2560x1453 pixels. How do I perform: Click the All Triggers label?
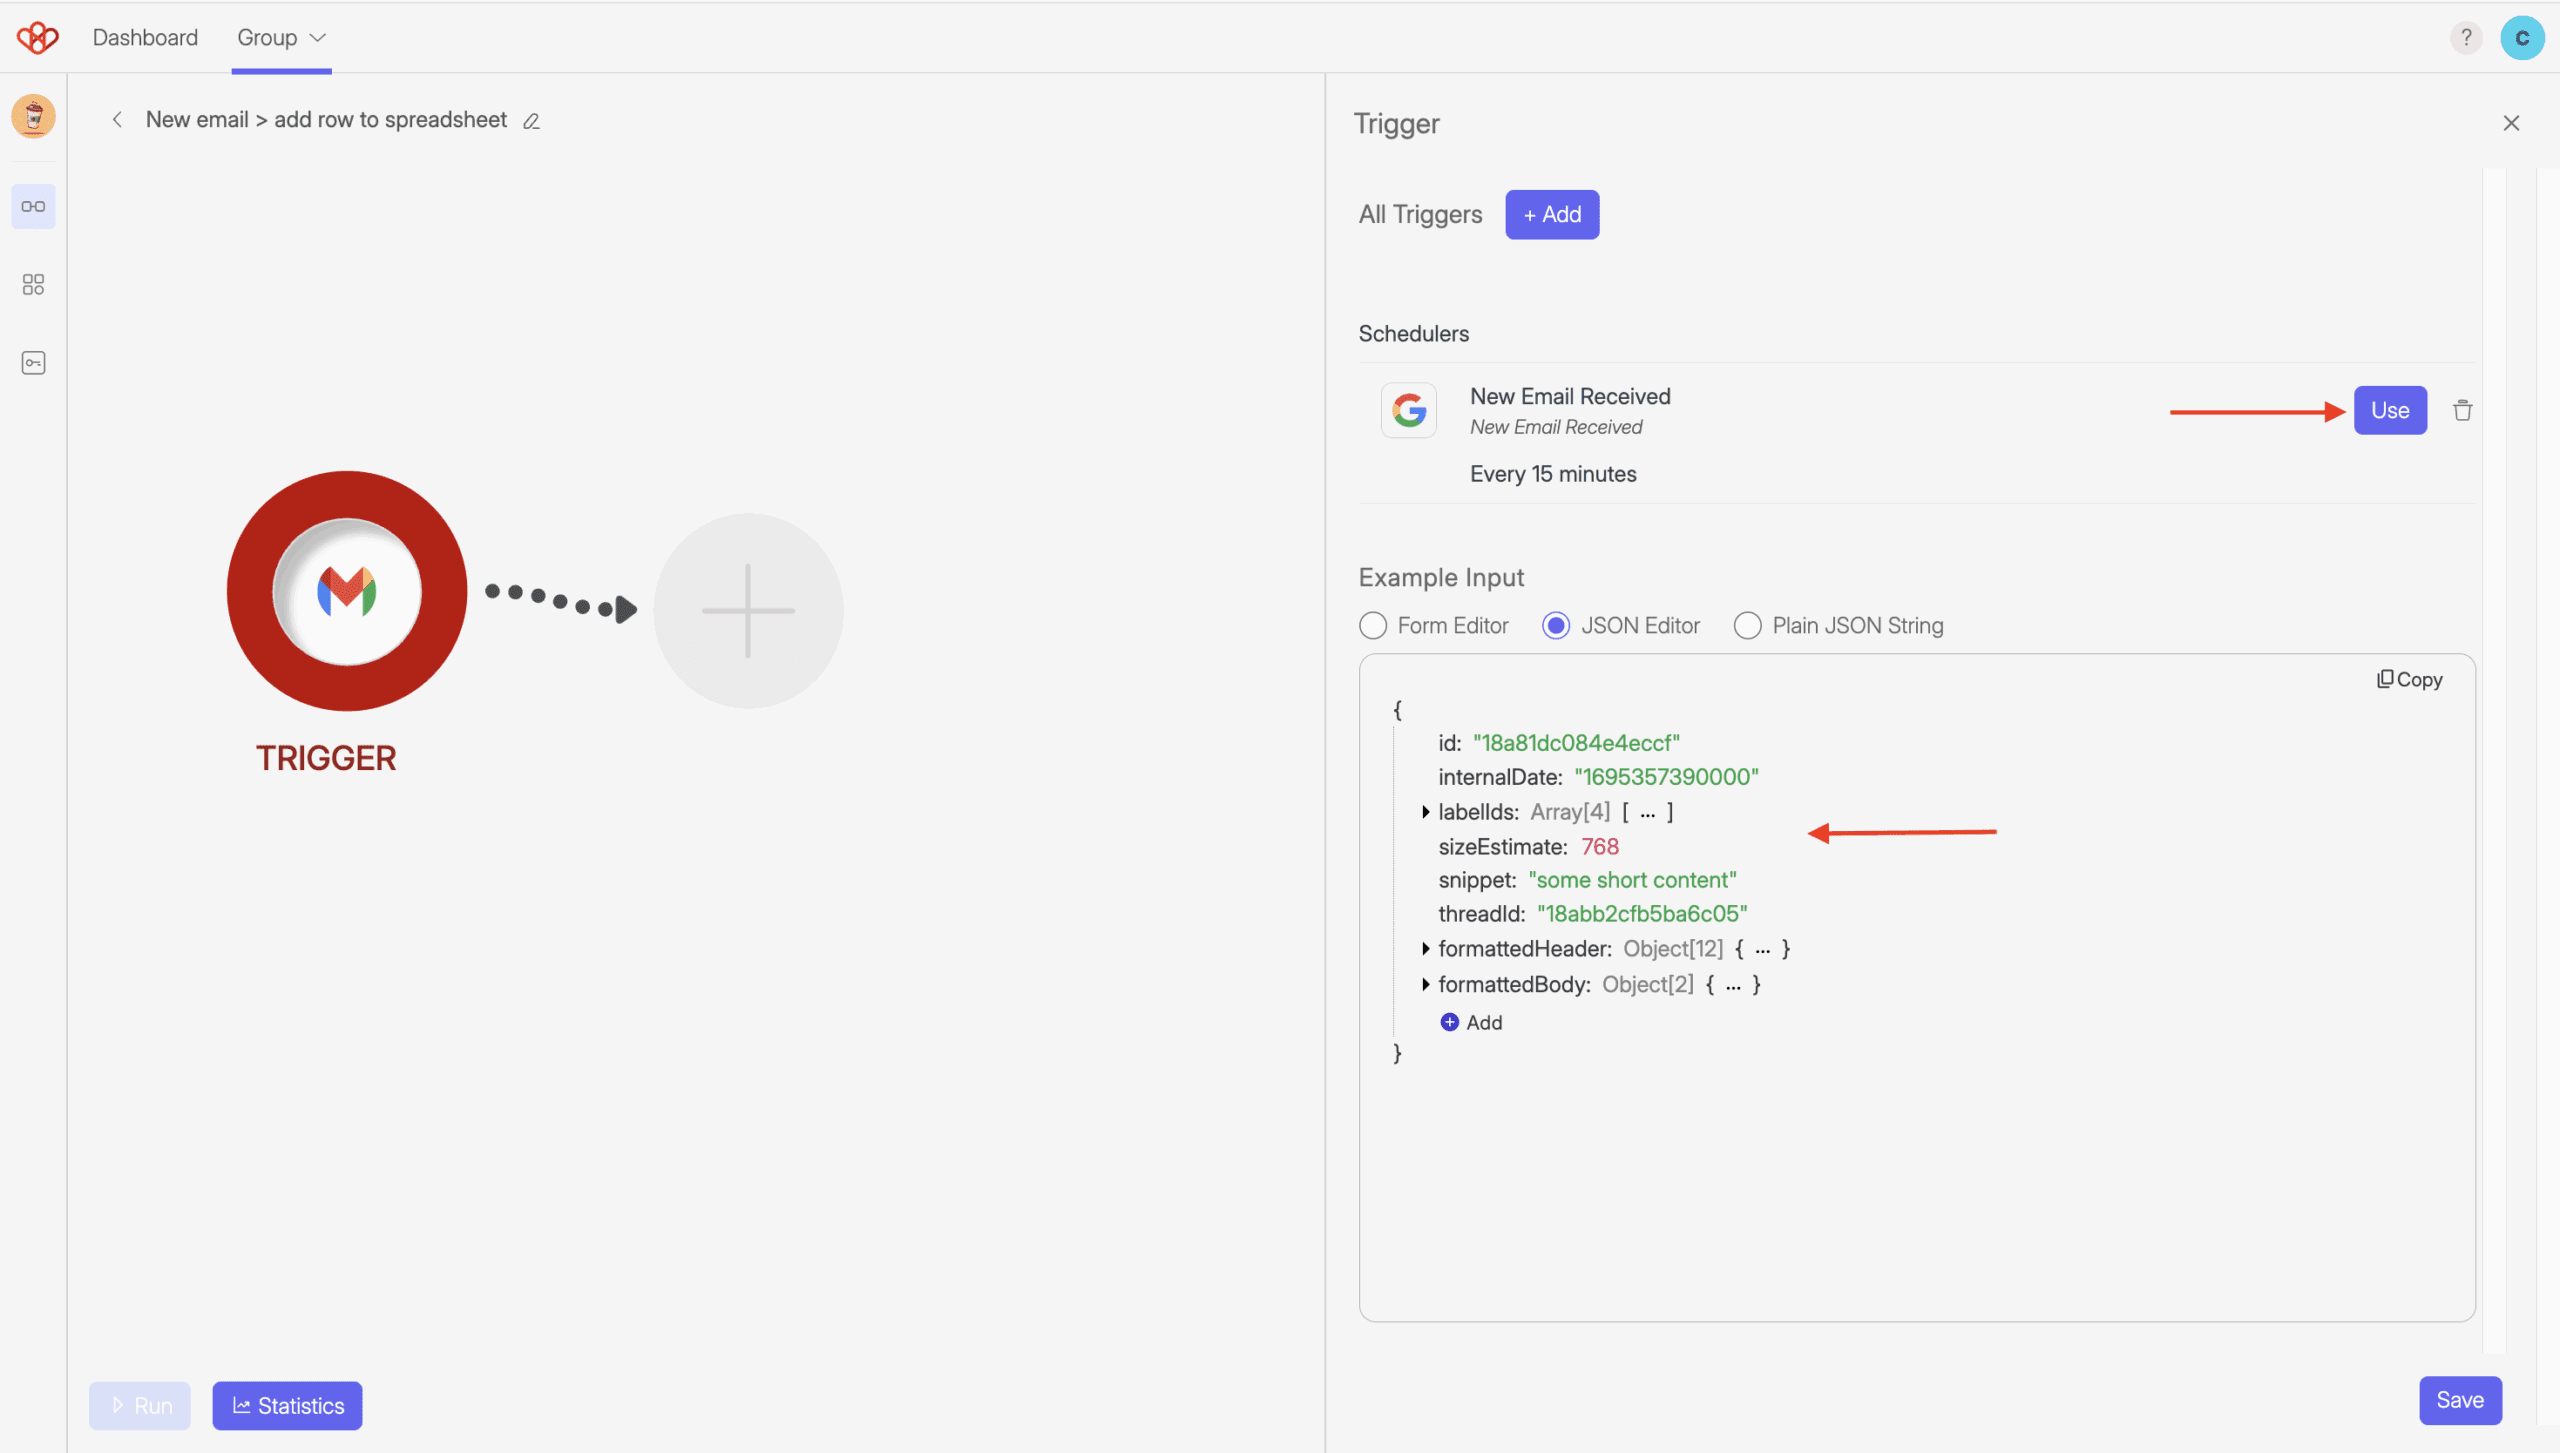click(1420, 214)
